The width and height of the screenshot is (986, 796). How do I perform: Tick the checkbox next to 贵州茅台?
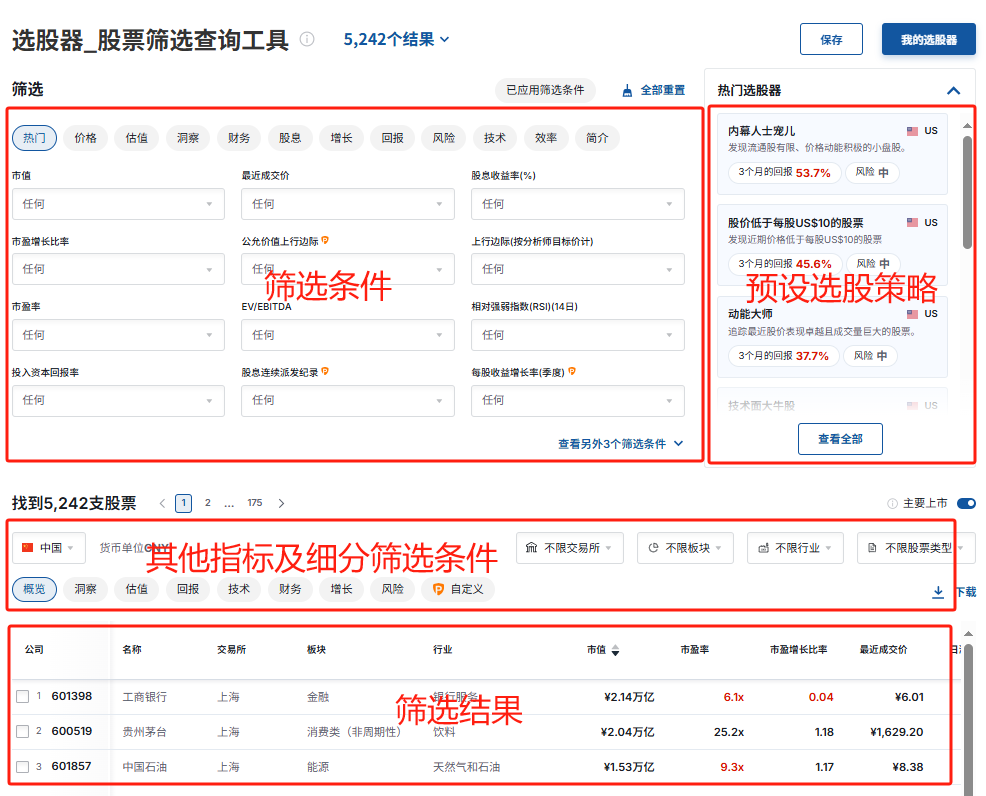pos(23,732)
